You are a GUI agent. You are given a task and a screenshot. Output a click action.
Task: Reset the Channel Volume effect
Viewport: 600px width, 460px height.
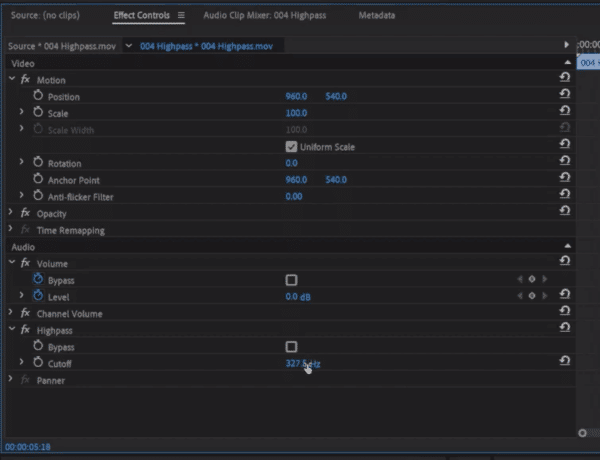pos(565,311)
